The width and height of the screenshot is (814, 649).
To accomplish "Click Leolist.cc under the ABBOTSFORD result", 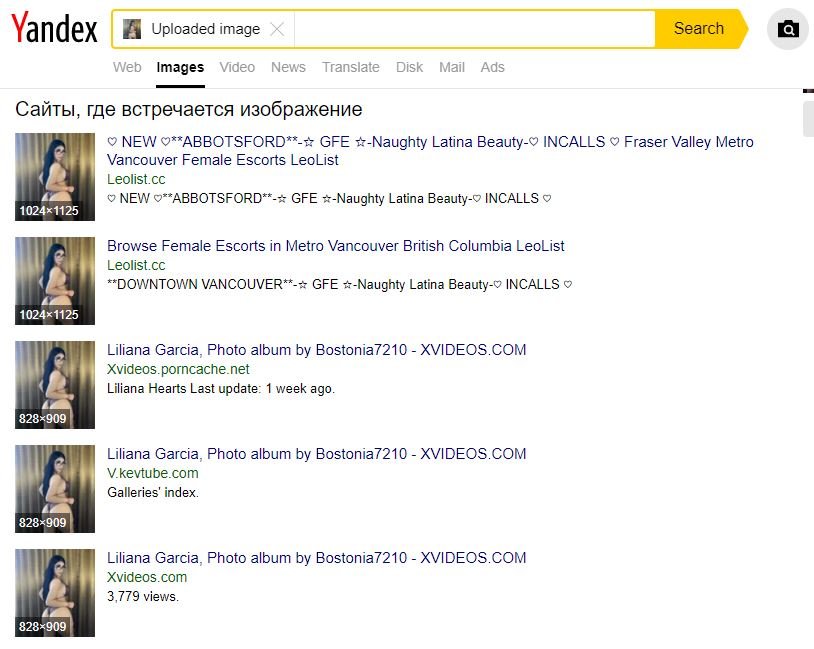I will 136,179.
